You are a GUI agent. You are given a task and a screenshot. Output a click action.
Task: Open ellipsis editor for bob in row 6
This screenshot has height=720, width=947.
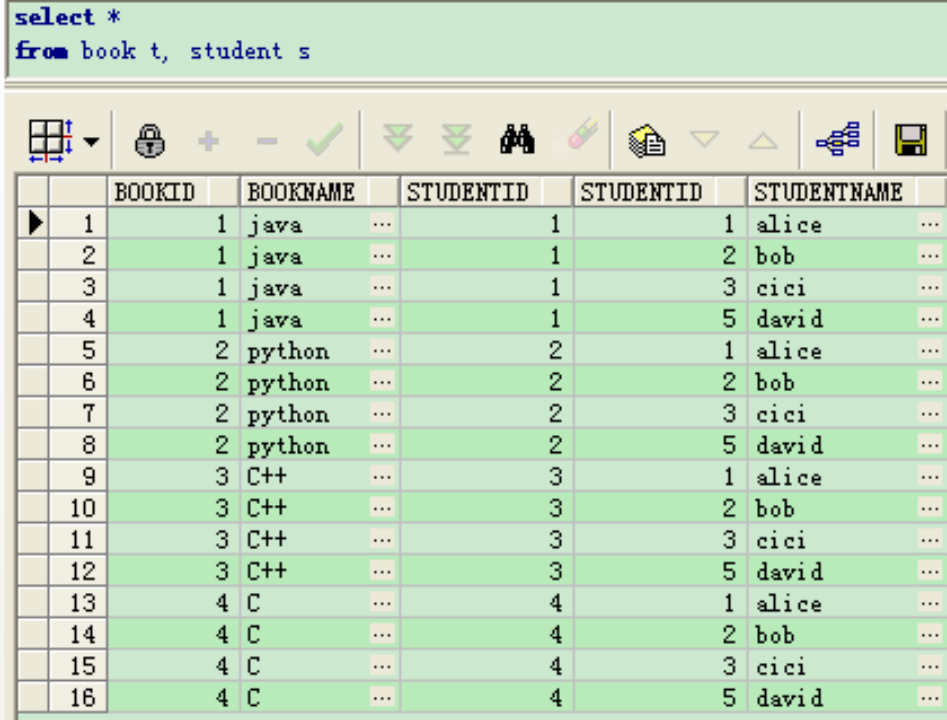tap(930, 382)
